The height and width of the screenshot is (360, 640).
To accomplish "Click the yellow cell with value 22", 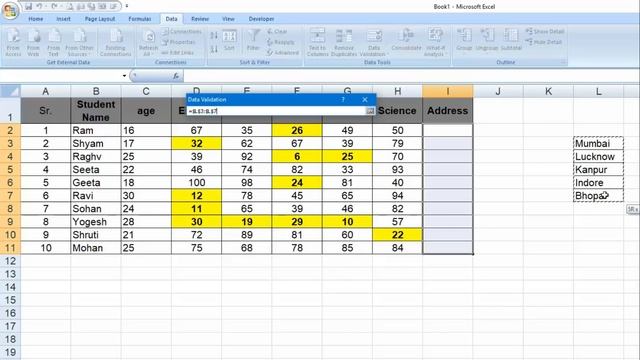I will point(397,235).
